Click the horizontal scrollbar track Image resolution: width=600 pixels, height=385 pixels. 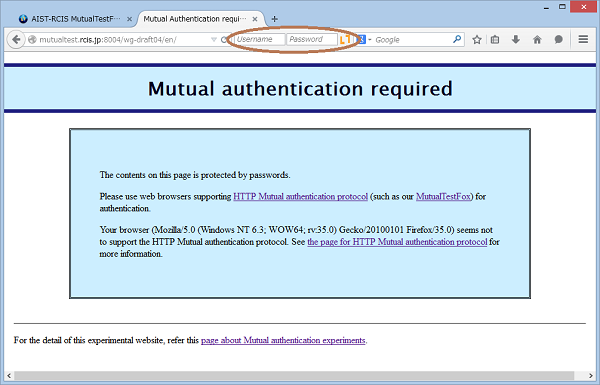pyautogui.click(x=294, y=375)
